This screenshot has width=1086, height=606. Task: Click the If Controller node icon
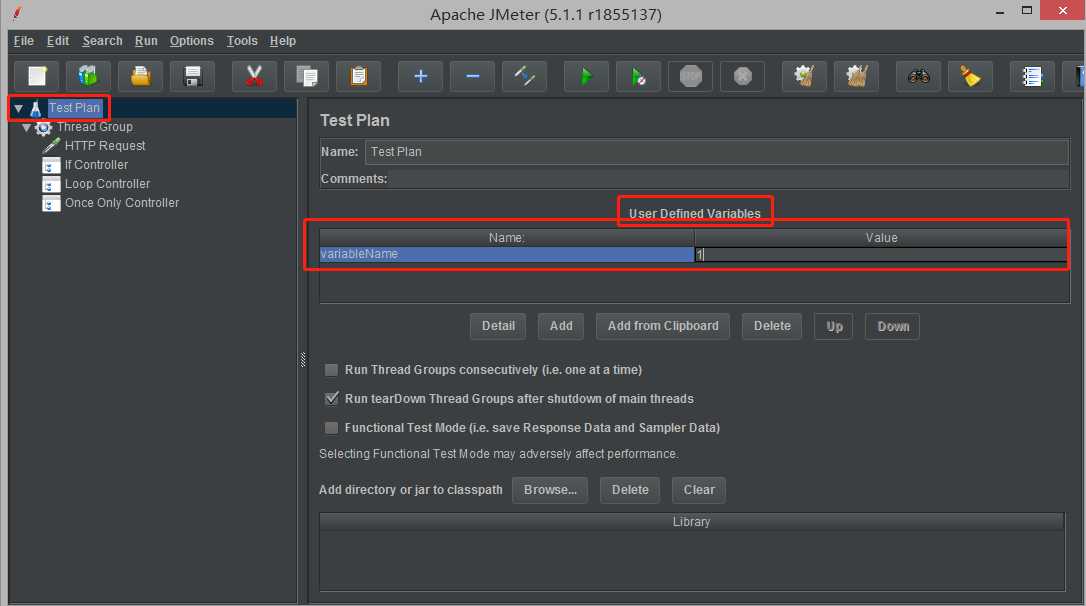(51, 166)
